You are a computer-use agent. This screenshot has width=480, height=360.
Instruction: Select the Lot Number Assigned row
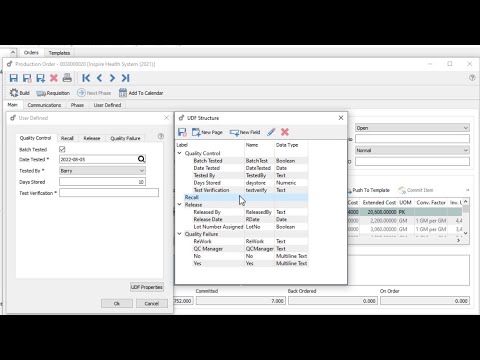pyautogui.click(x=250, y=227)
